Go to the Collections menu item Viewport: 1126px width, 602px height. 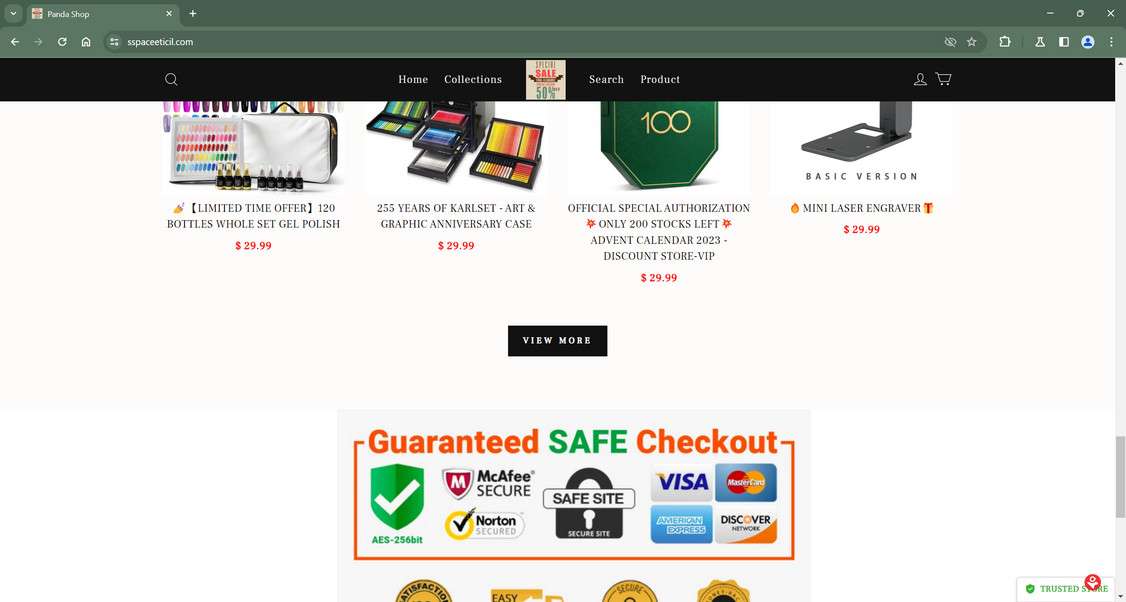pyautogui.click(x=473, y=79)
